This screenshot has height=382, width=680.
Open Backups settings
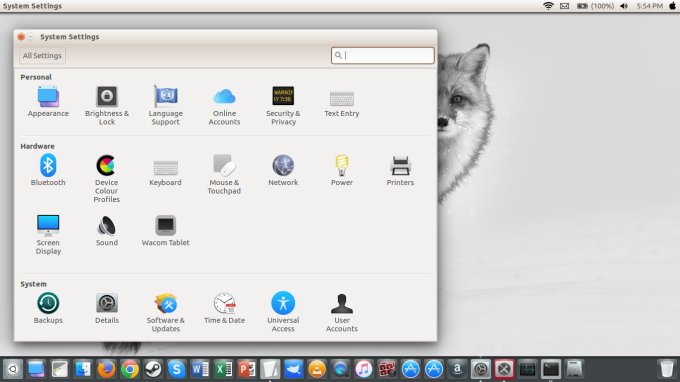pos(48,308)
